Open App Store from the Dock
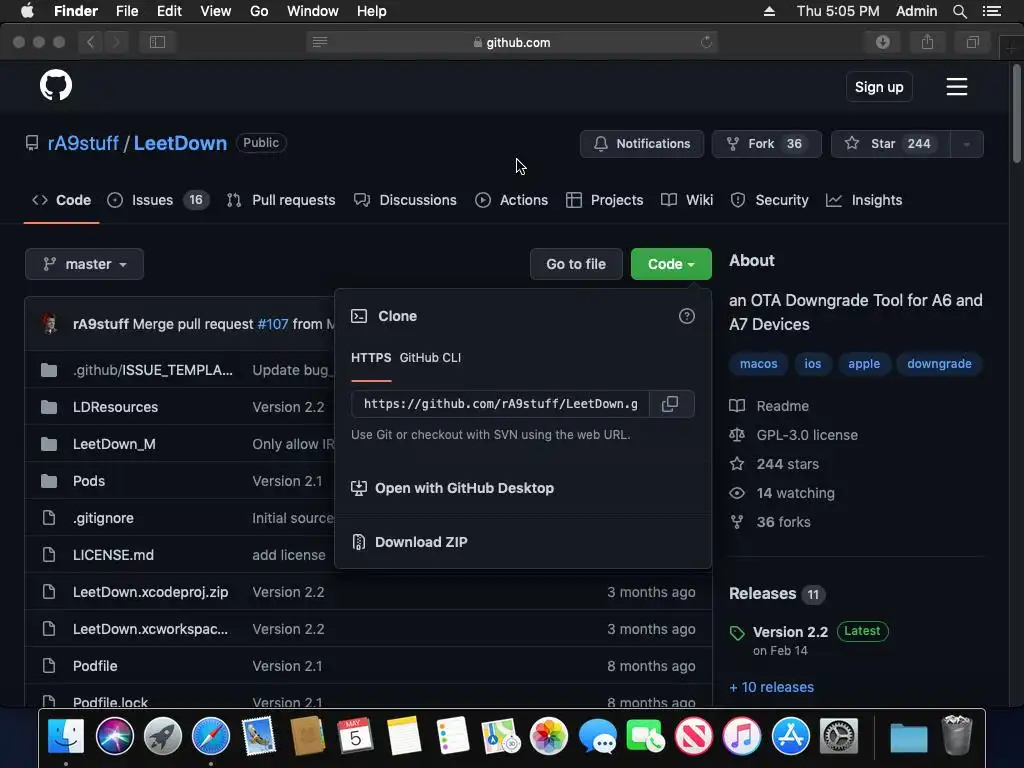Viewport: 1024px width, 768px height. point(790,736)
